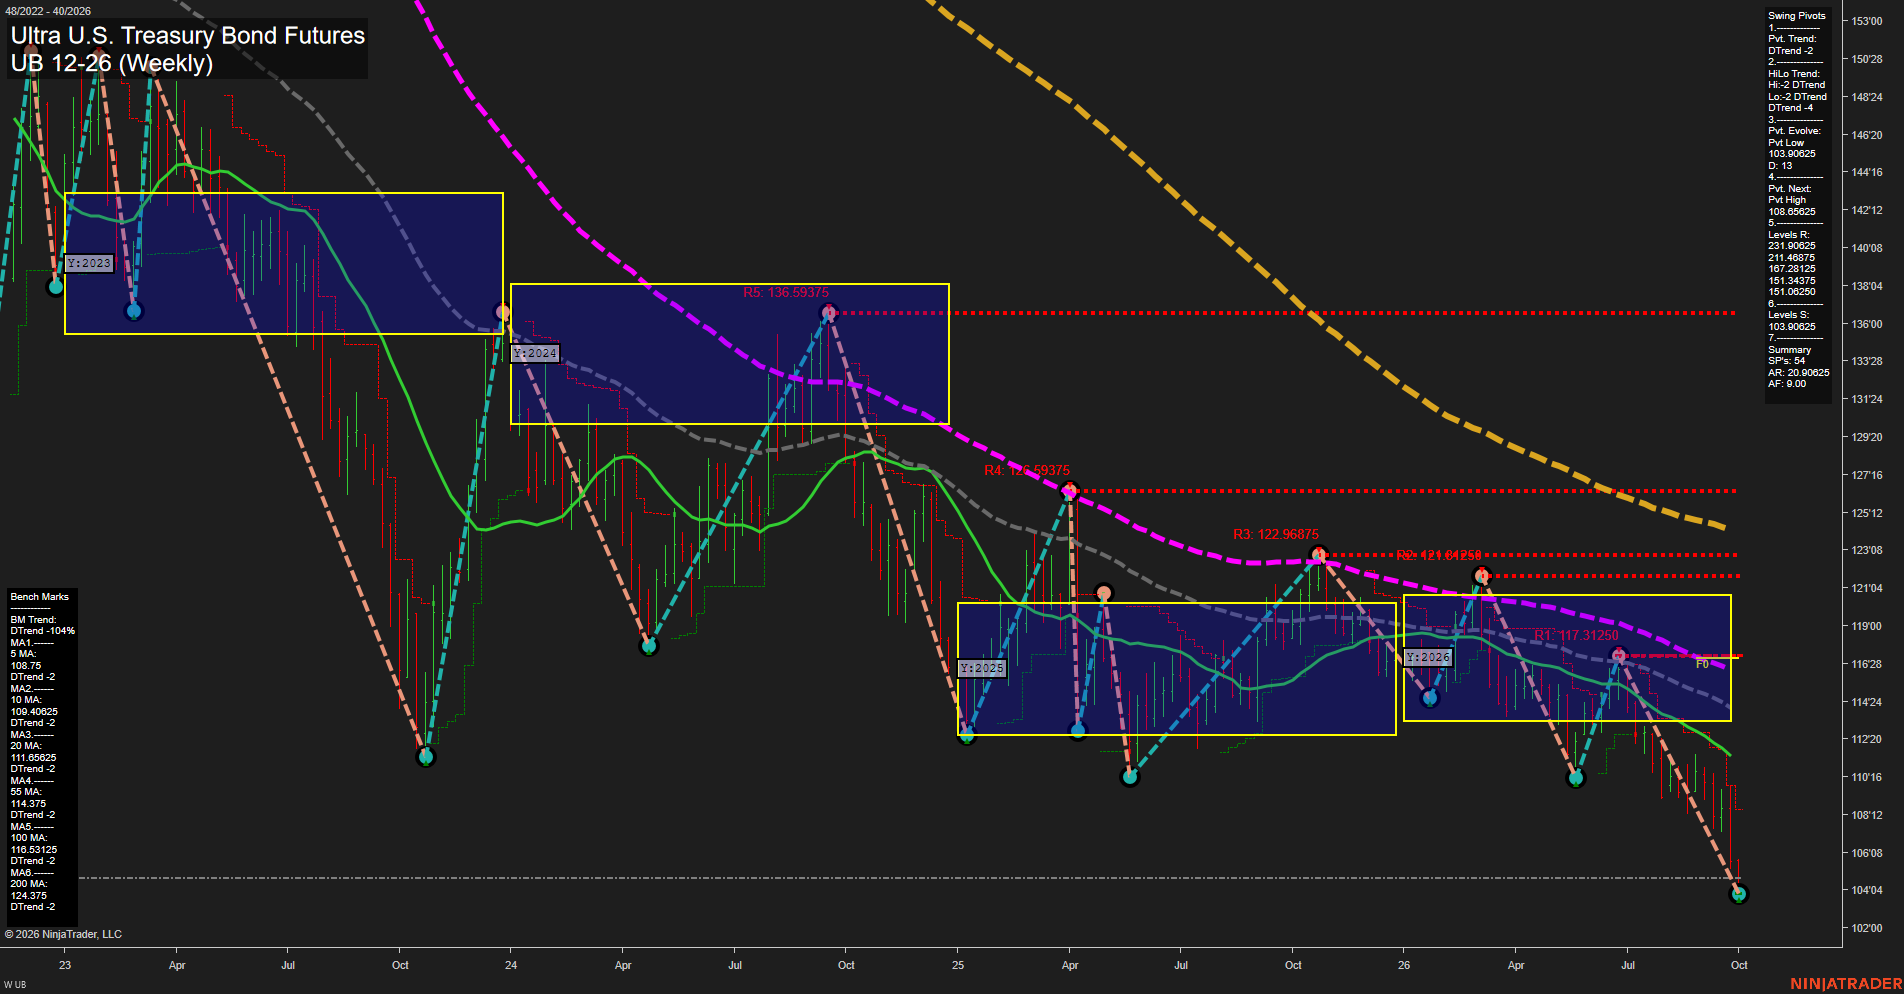Click the © 2026 NinjaTrader, LLC notice
The width and height of the screenshot is (1904, 994).
63,934
